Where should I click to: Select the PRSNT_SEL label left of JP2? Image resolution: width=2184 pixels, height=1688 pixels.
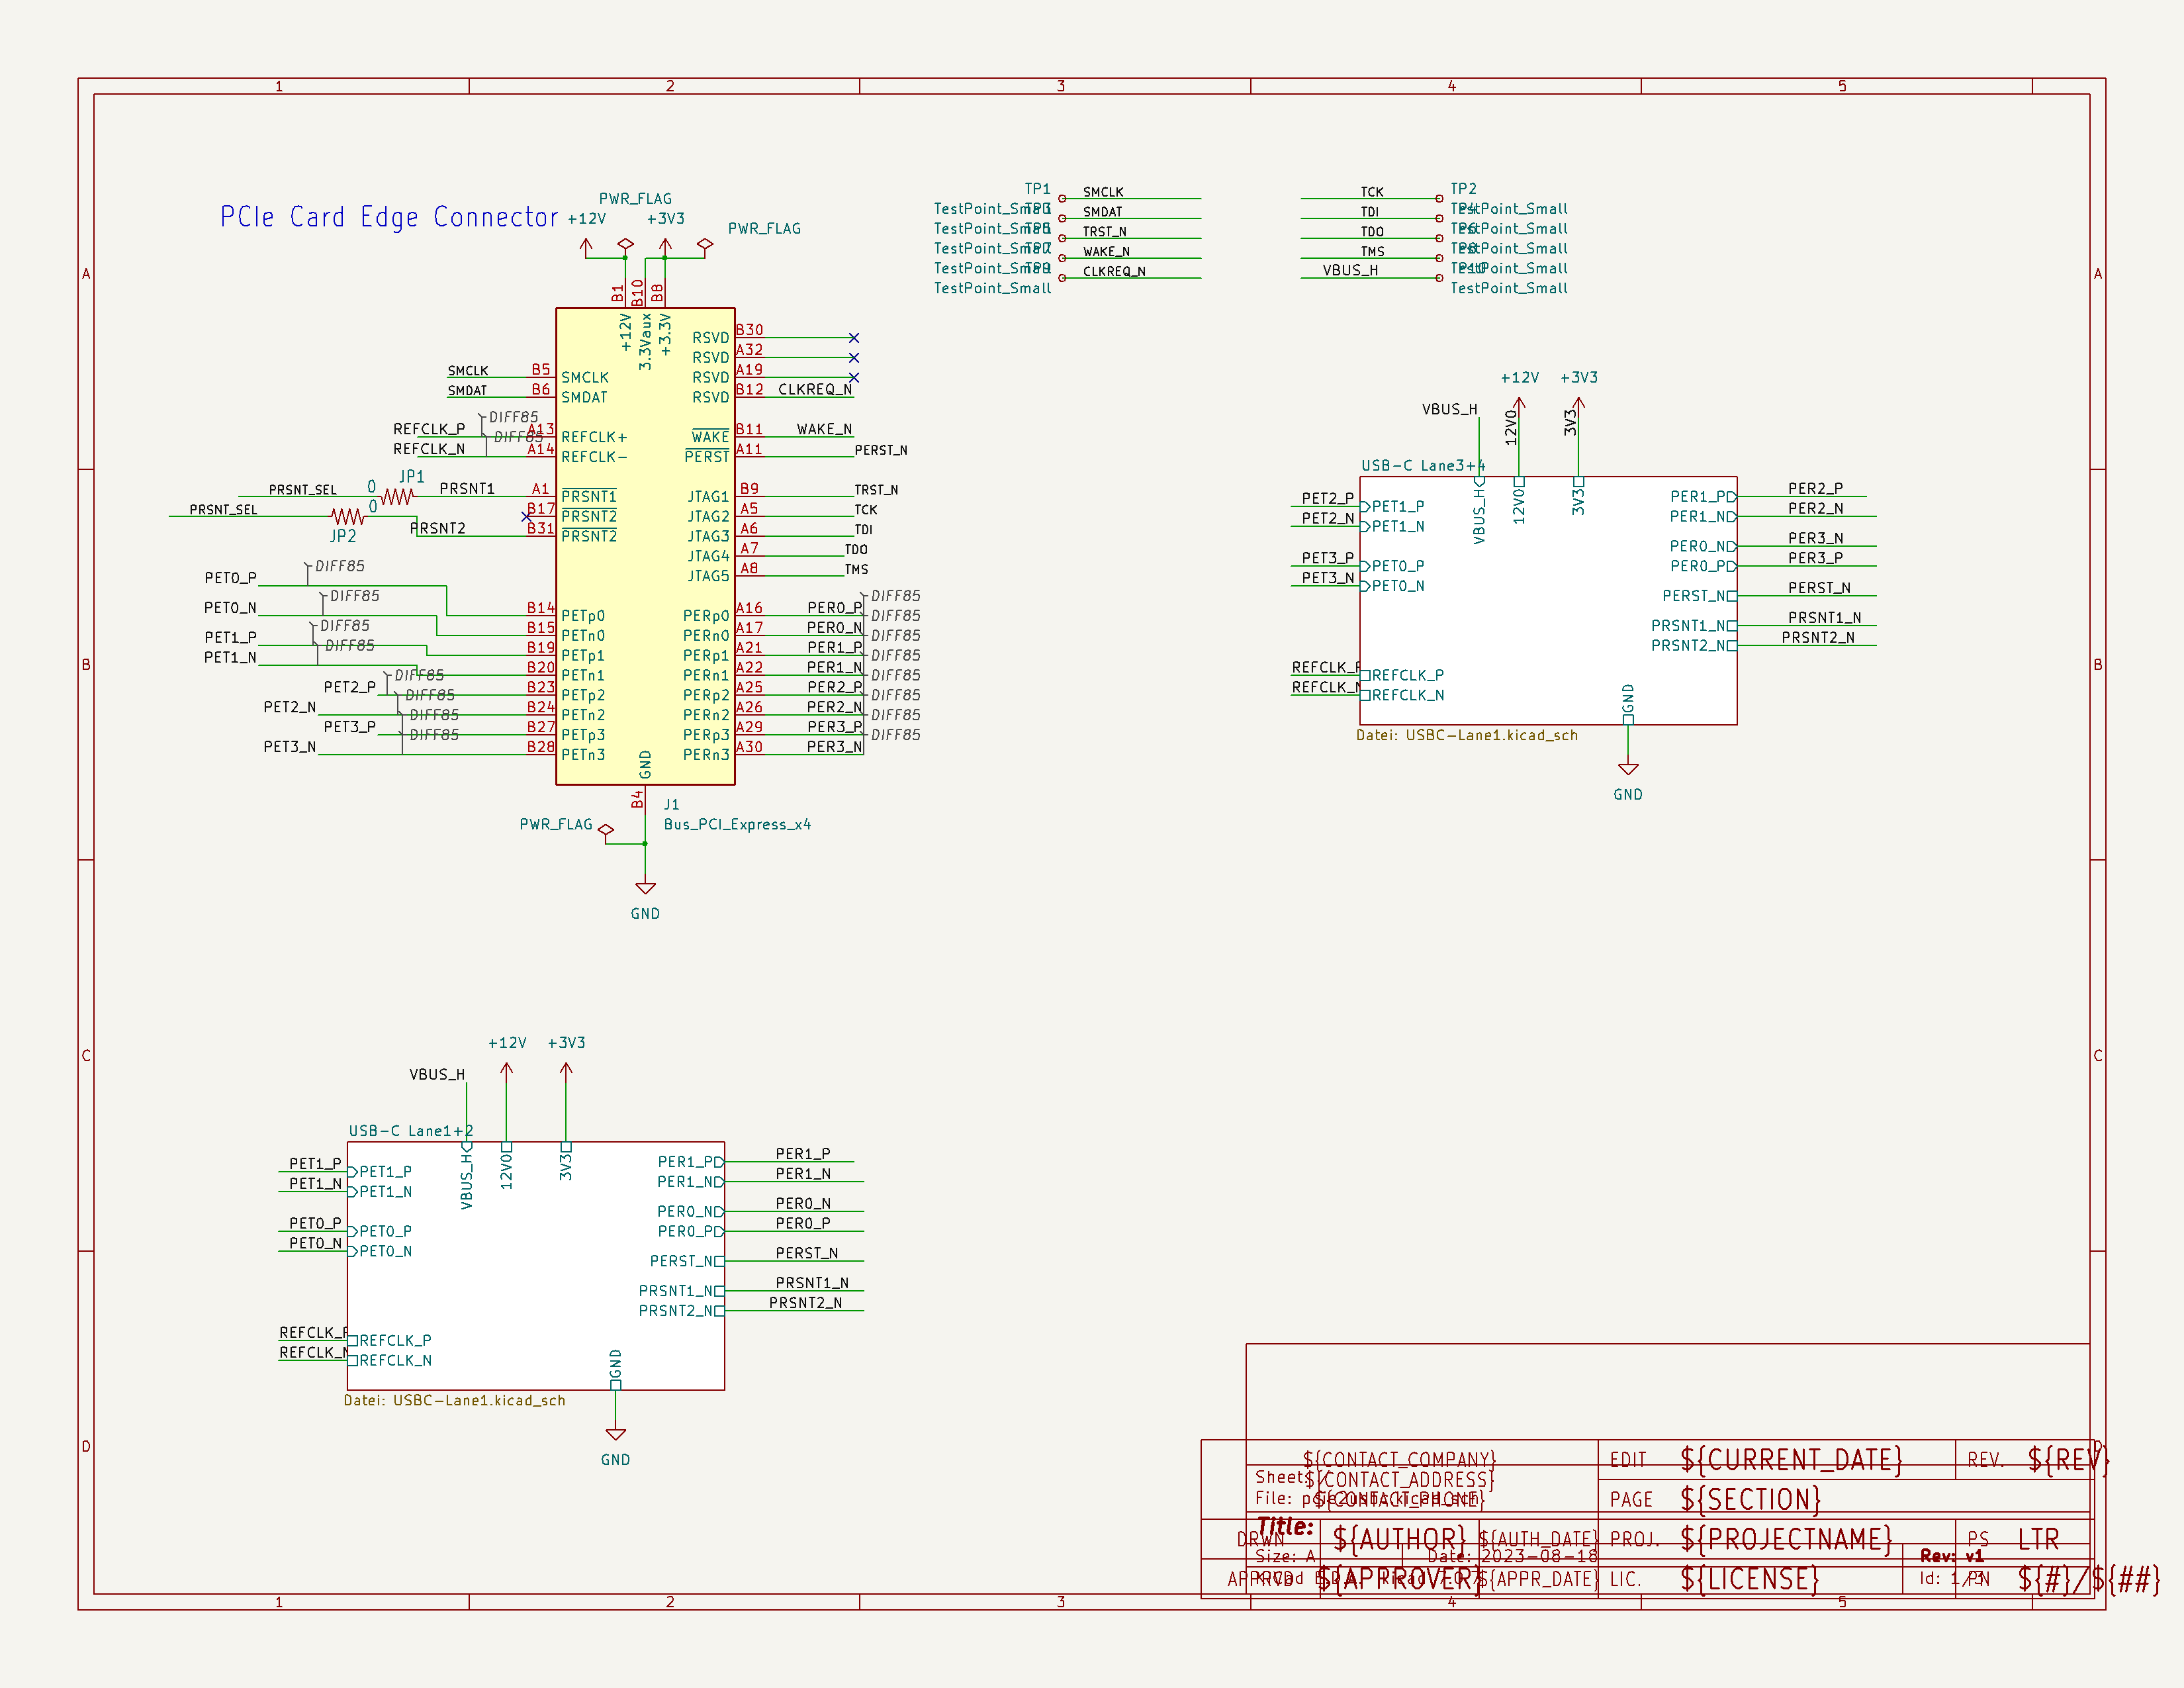pos(223,510)
